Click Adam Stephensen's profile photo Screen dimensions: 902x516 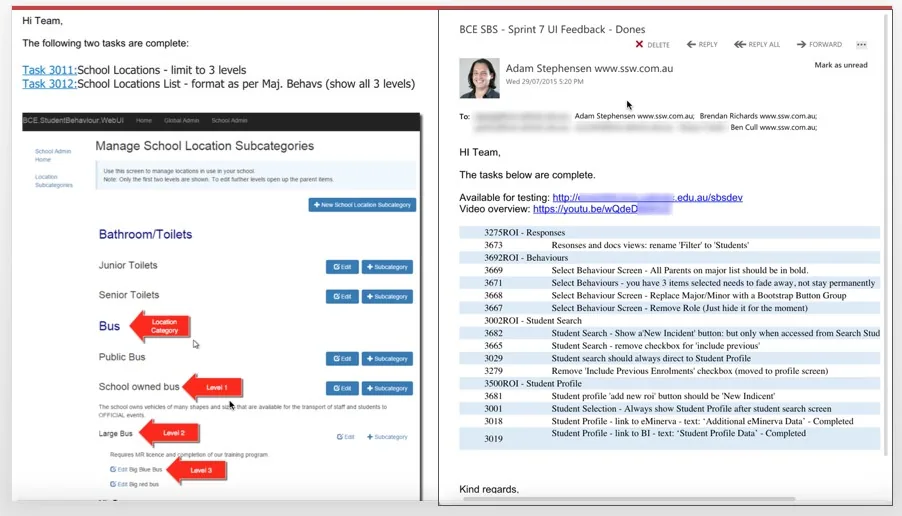point(479,78)
